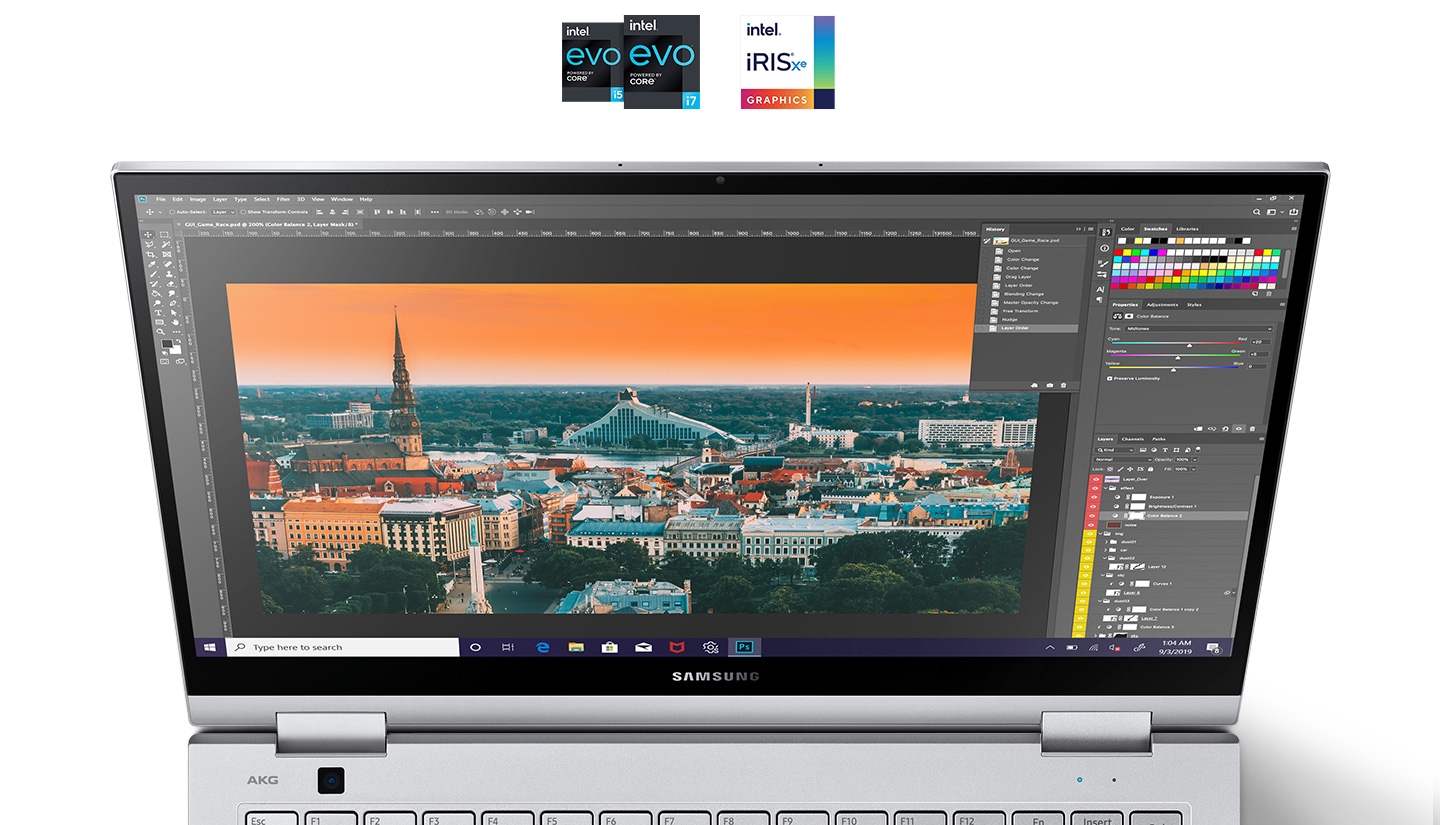Click the Yellow-Blue slider handle

[1173, 370]
